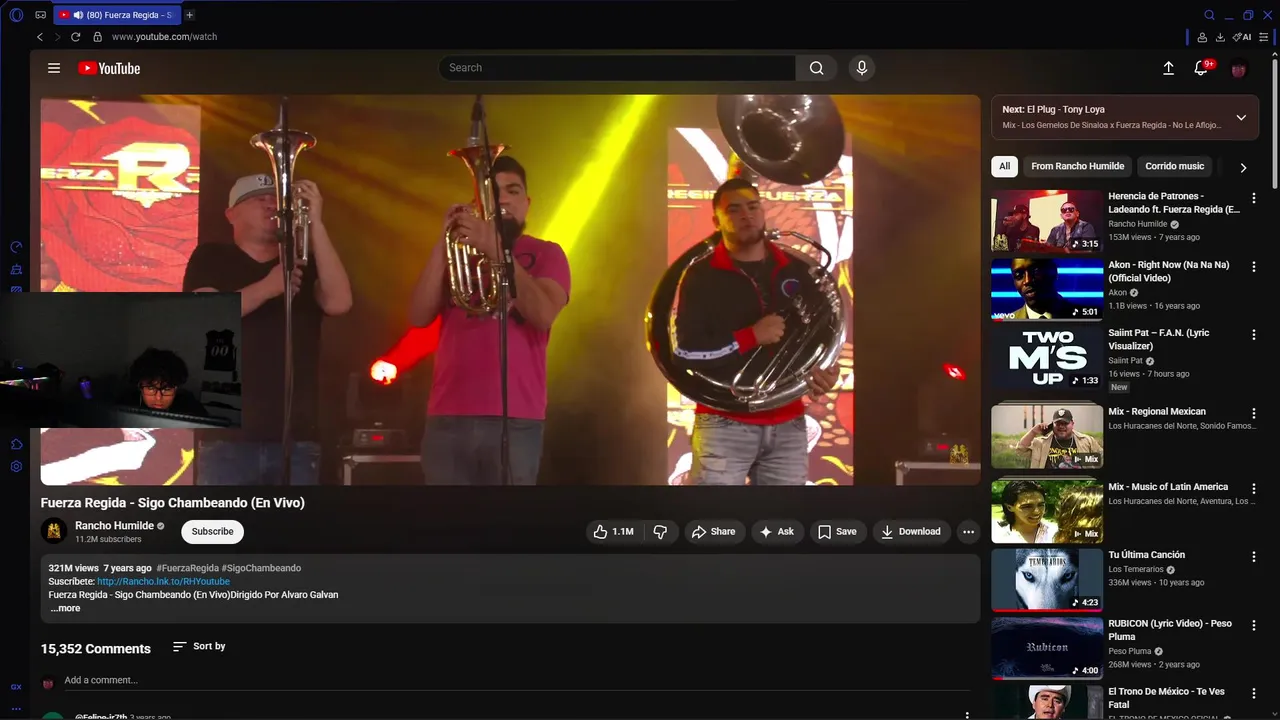Select Corrido music filter chip

click(1174, 166)
